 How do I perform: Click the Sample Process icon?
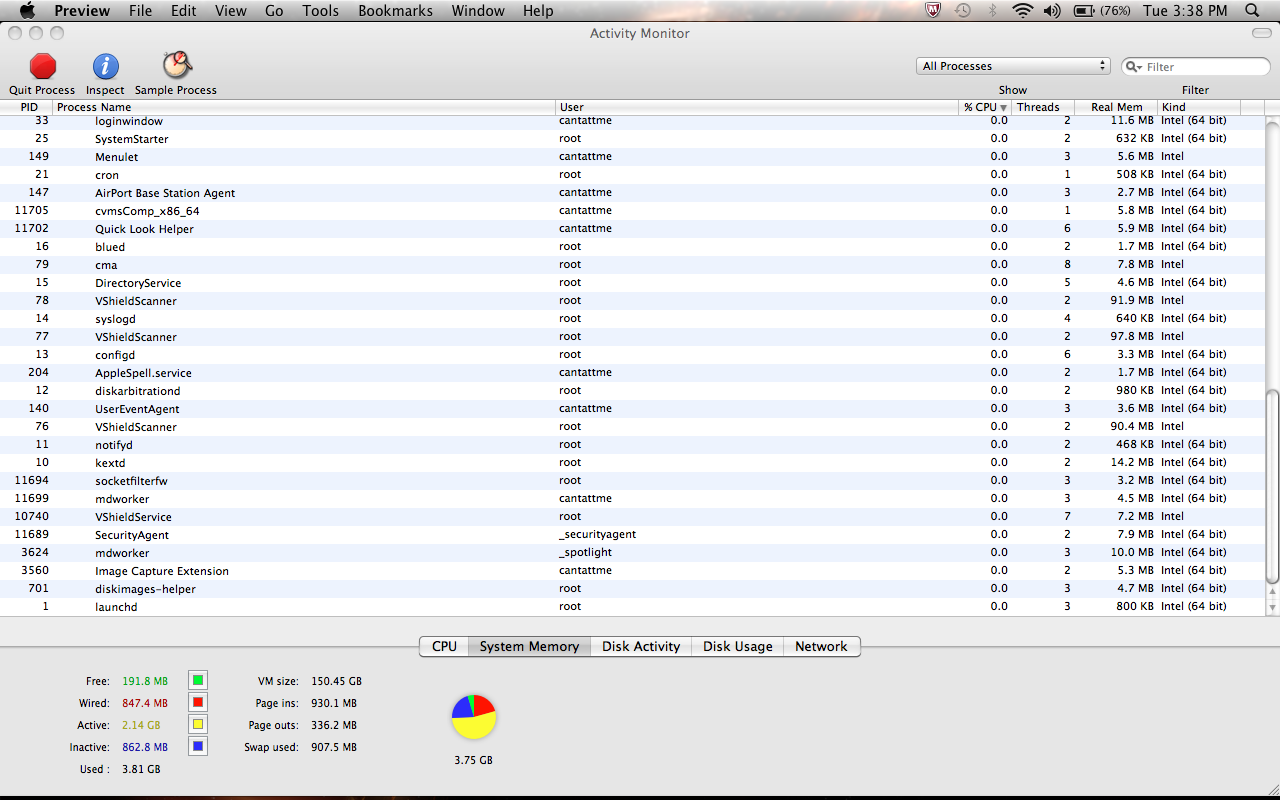177,65
